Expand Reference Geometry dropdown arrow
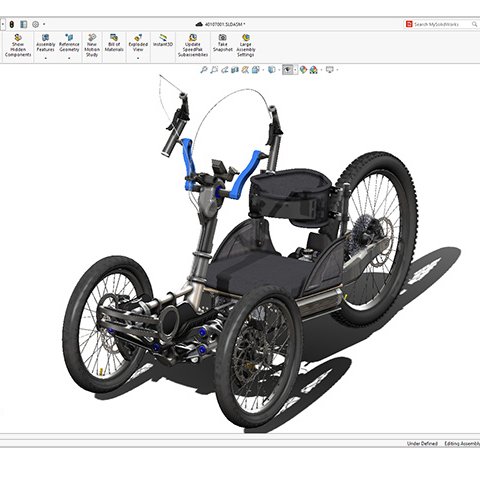The width and height of the screenshot is (480, 480). point(69,58)
